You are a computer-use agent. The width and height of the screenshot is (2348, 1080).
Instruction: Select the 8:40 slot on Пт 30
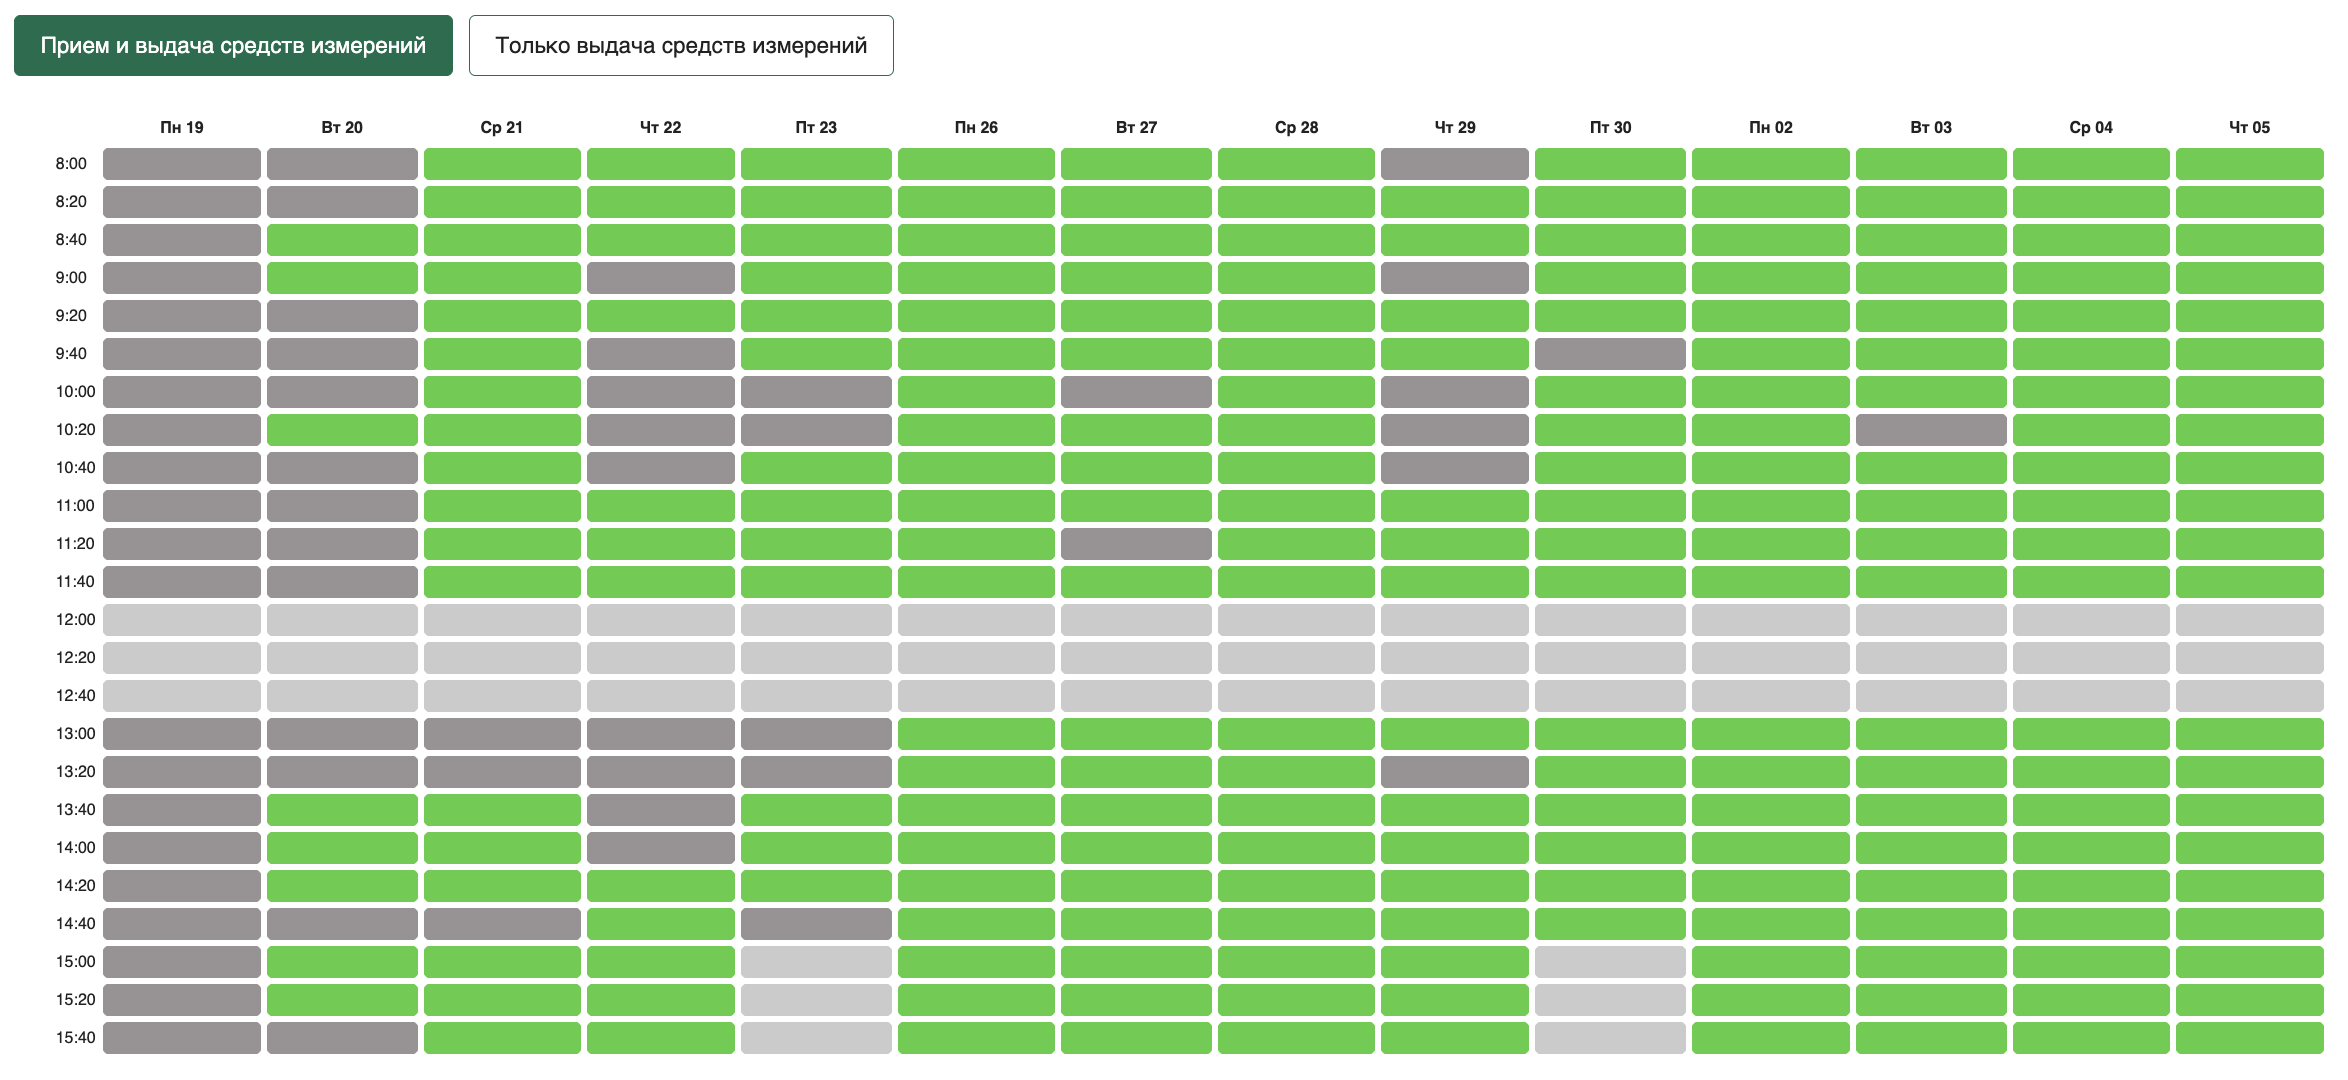[1610, 240]
